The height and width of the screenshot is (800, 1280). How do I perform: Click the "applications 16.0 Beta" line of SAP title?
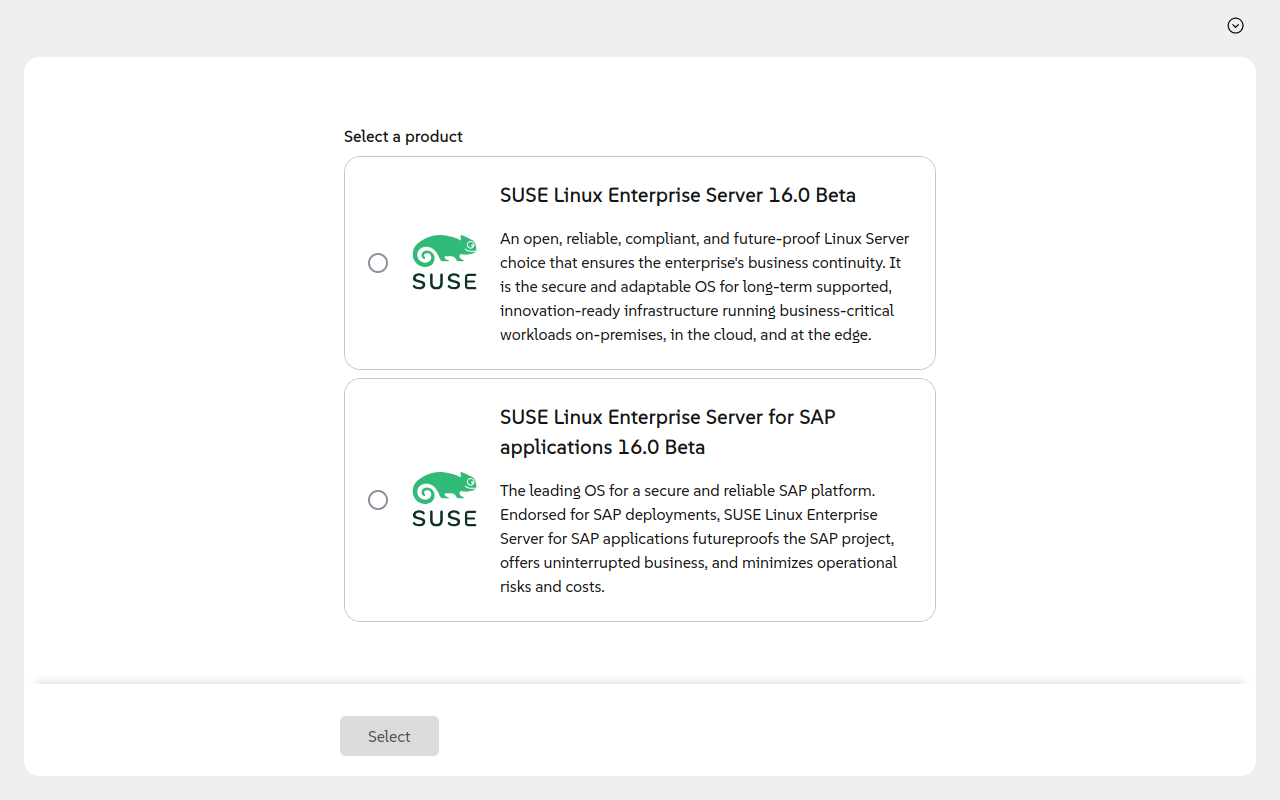pyautogui.click(x=602, y=447)
